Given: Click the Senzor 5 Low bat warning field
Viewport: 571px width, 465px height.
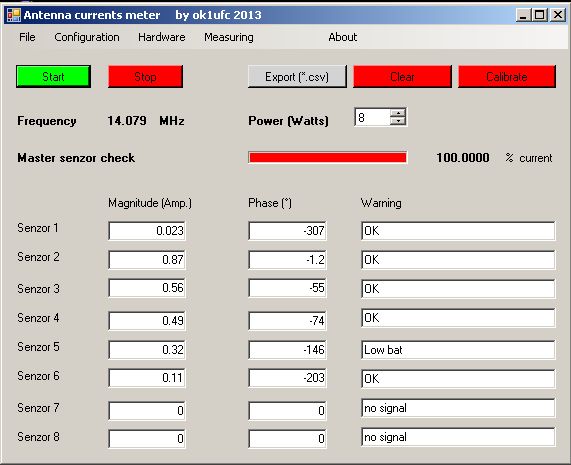Looking at the screenshot, I should pos(458,350).
